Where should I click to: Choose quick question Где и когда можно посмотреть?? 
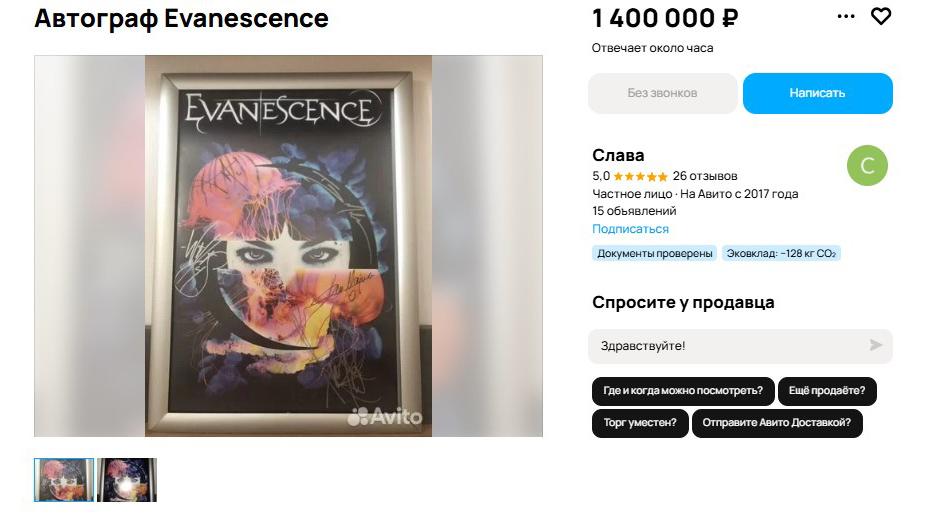(682, 391)
